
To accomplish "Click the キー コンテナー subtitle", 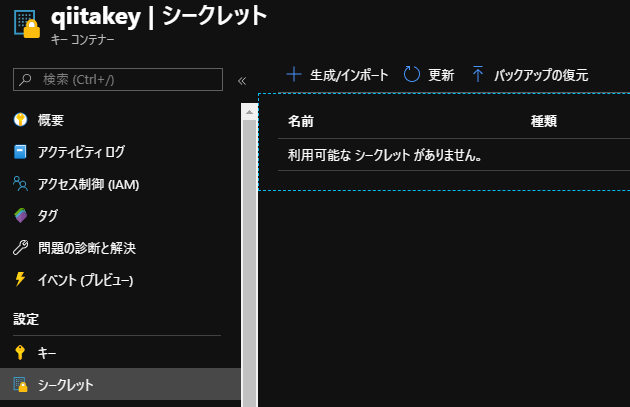I will tap(82, 39).
